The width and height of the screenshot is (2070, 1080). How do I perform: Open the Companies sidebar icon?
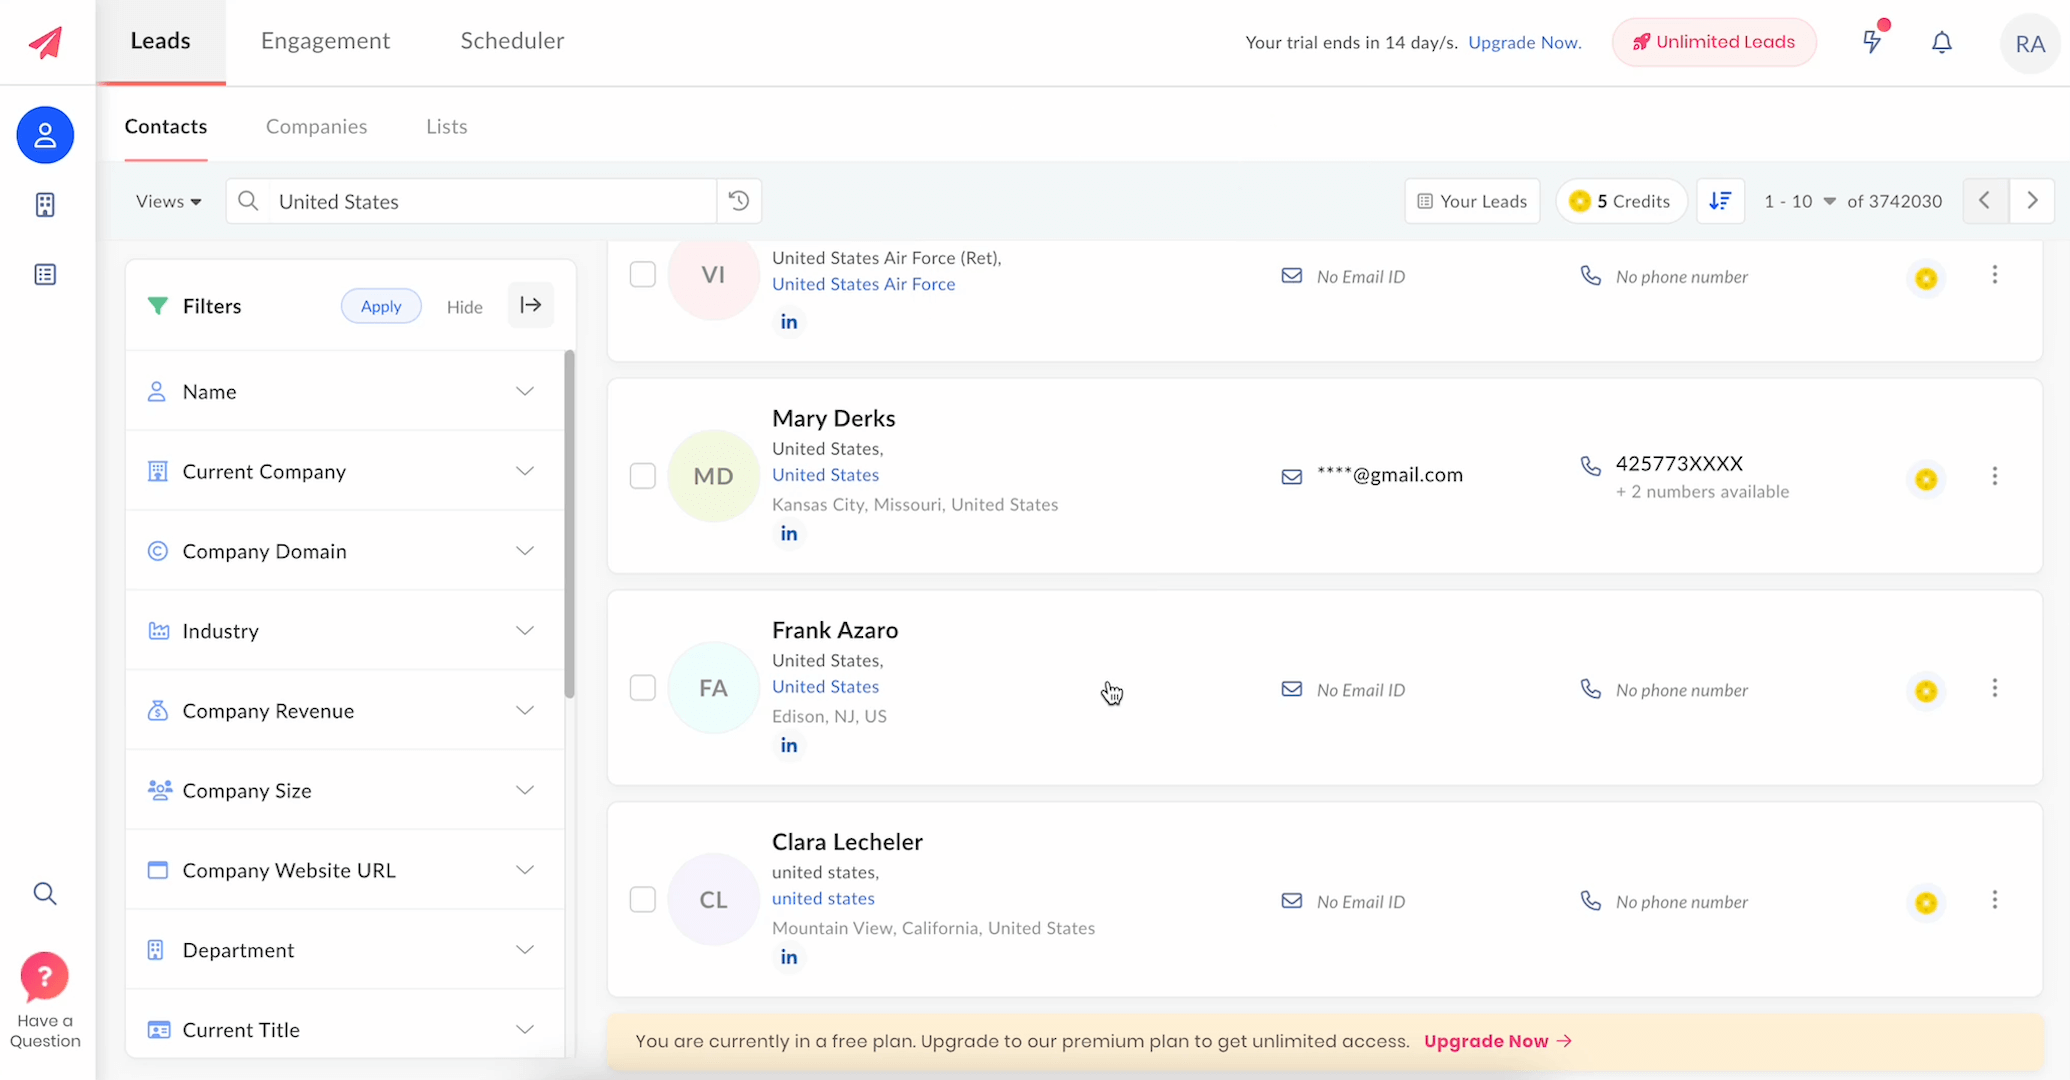coord(45,205)
